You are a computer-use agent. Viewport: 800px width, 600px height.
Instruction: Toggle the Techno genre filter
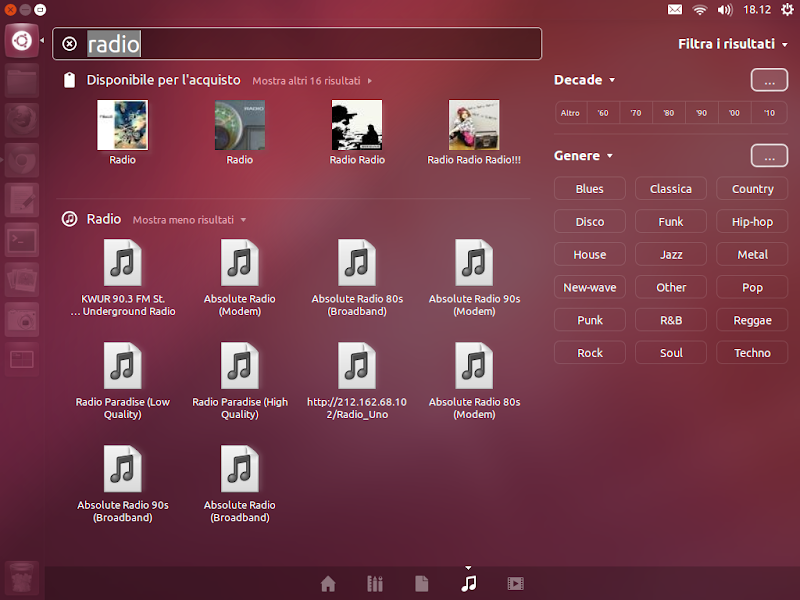point(752,353)
